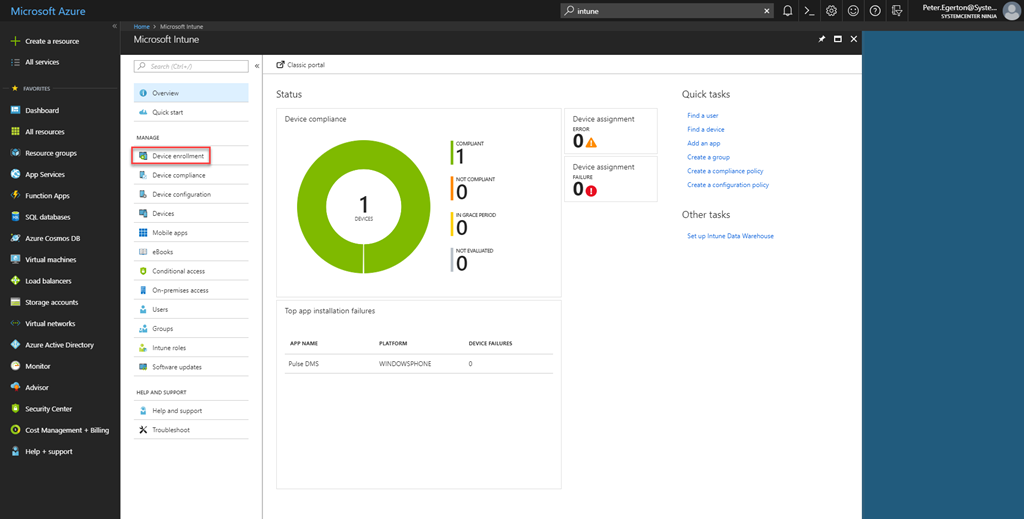This screenshot has width=1024, height=519.
Task: Click the feedback smiley icon
Action: (x=853, y=11)
